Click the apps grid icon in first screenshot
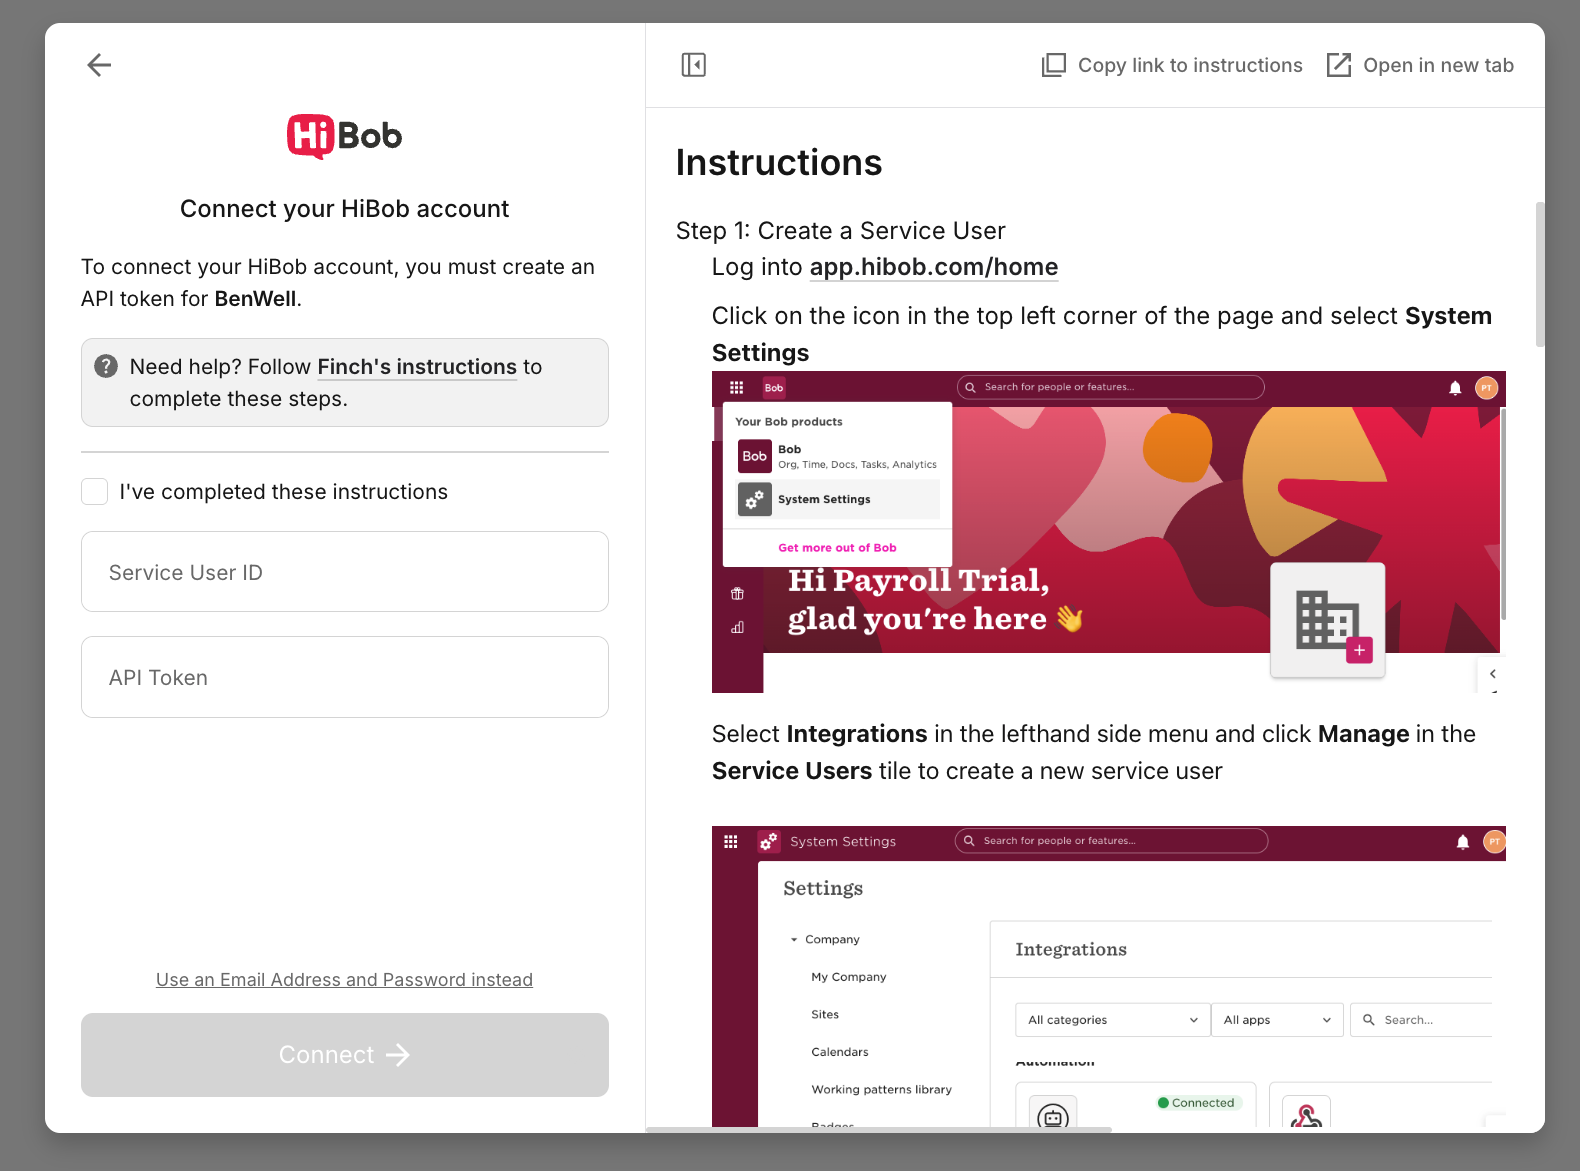1580x1171 pixels. 737,388
